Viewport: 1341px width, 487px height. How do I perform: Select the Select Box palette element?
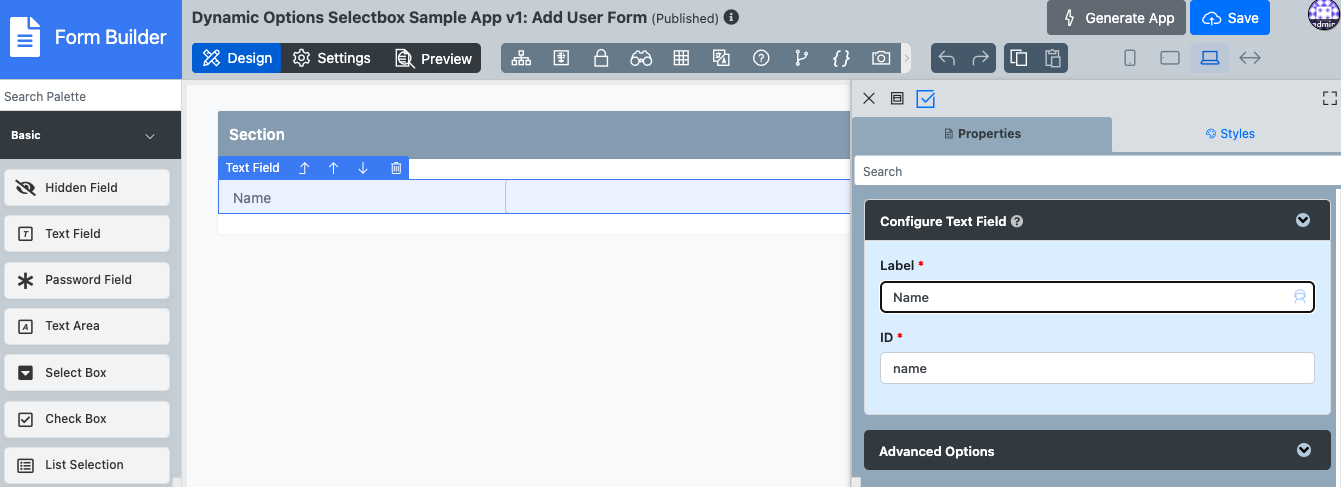[x=87, y=373]
